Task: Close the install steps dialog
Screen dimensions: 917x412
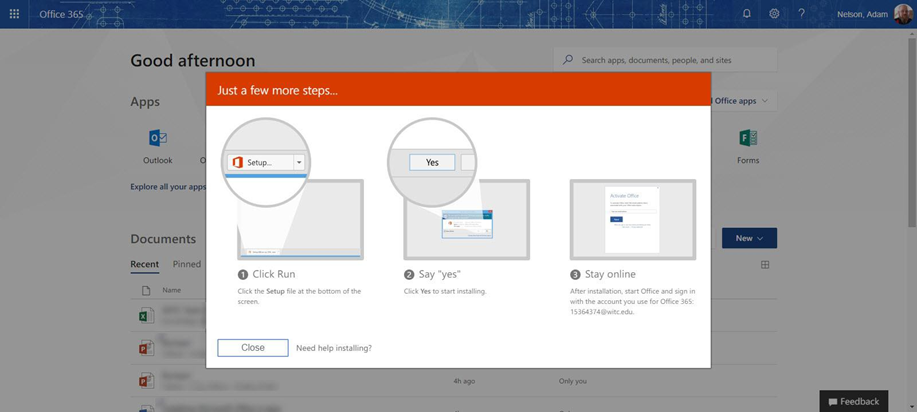Action: pyautogui.click(x=253, y=348)
